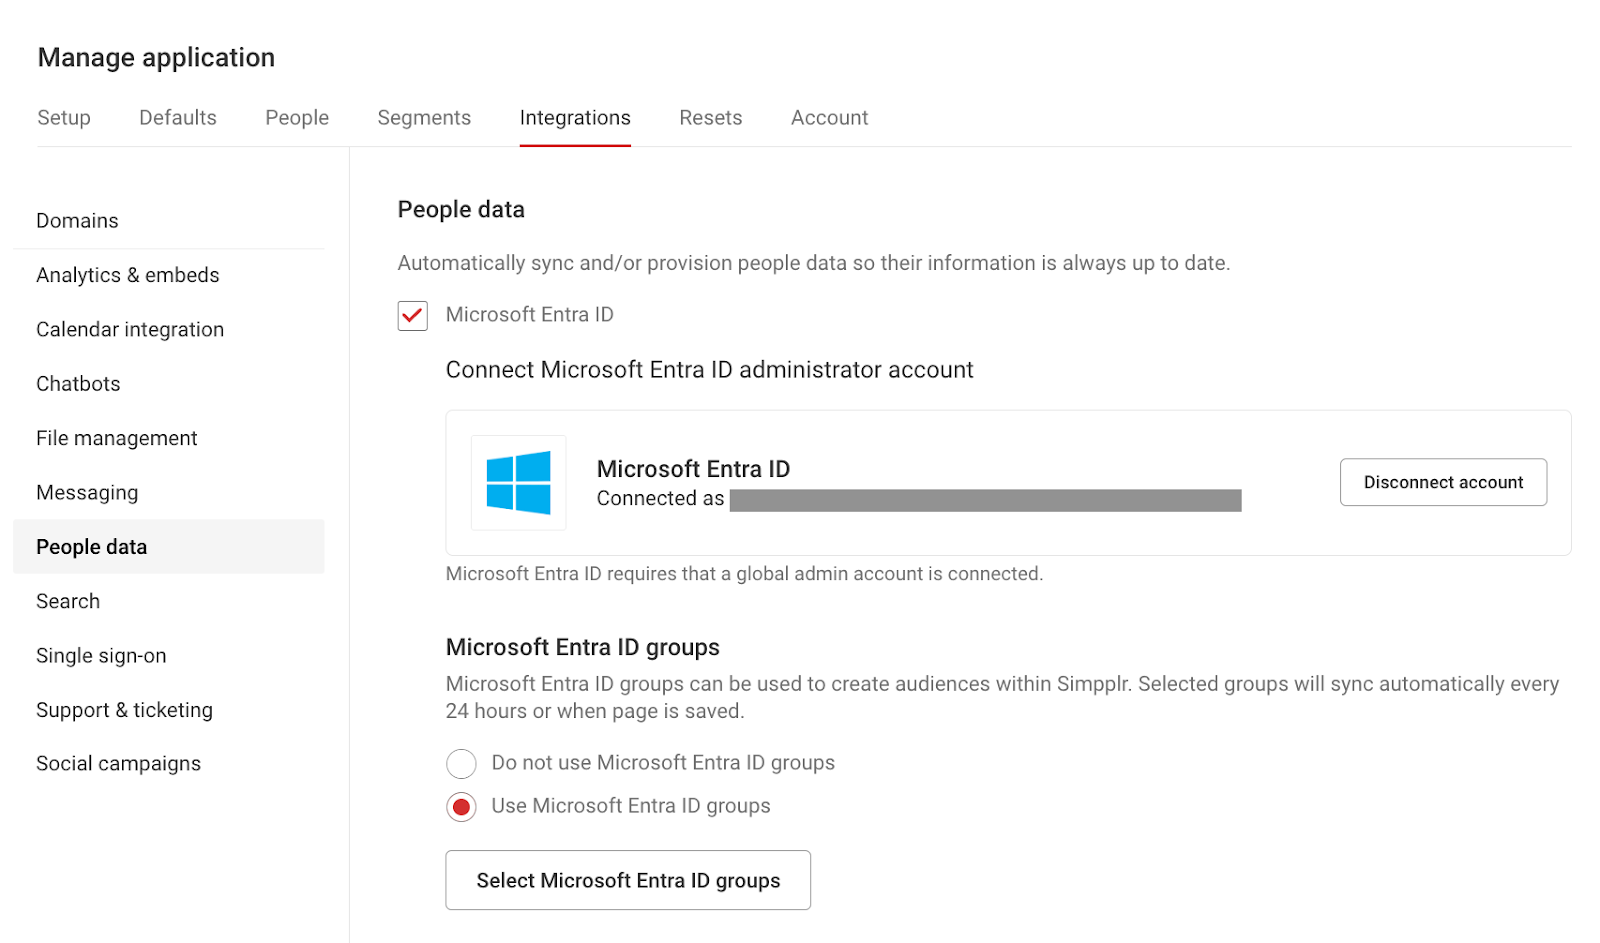Screen dimensions: 1600x943
Task: Open Analytics & embeds settings
Action: click(x=169, y=275)
